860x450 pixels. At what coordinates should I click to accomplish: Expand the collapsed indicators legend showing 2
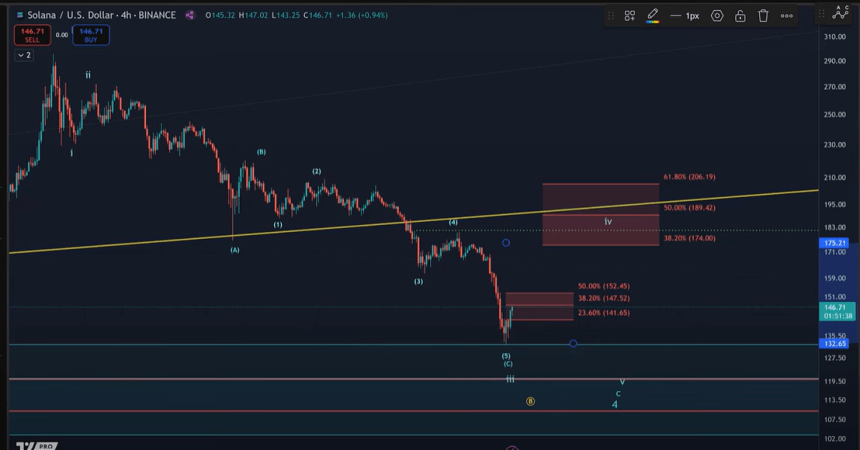tap(24, 55)
